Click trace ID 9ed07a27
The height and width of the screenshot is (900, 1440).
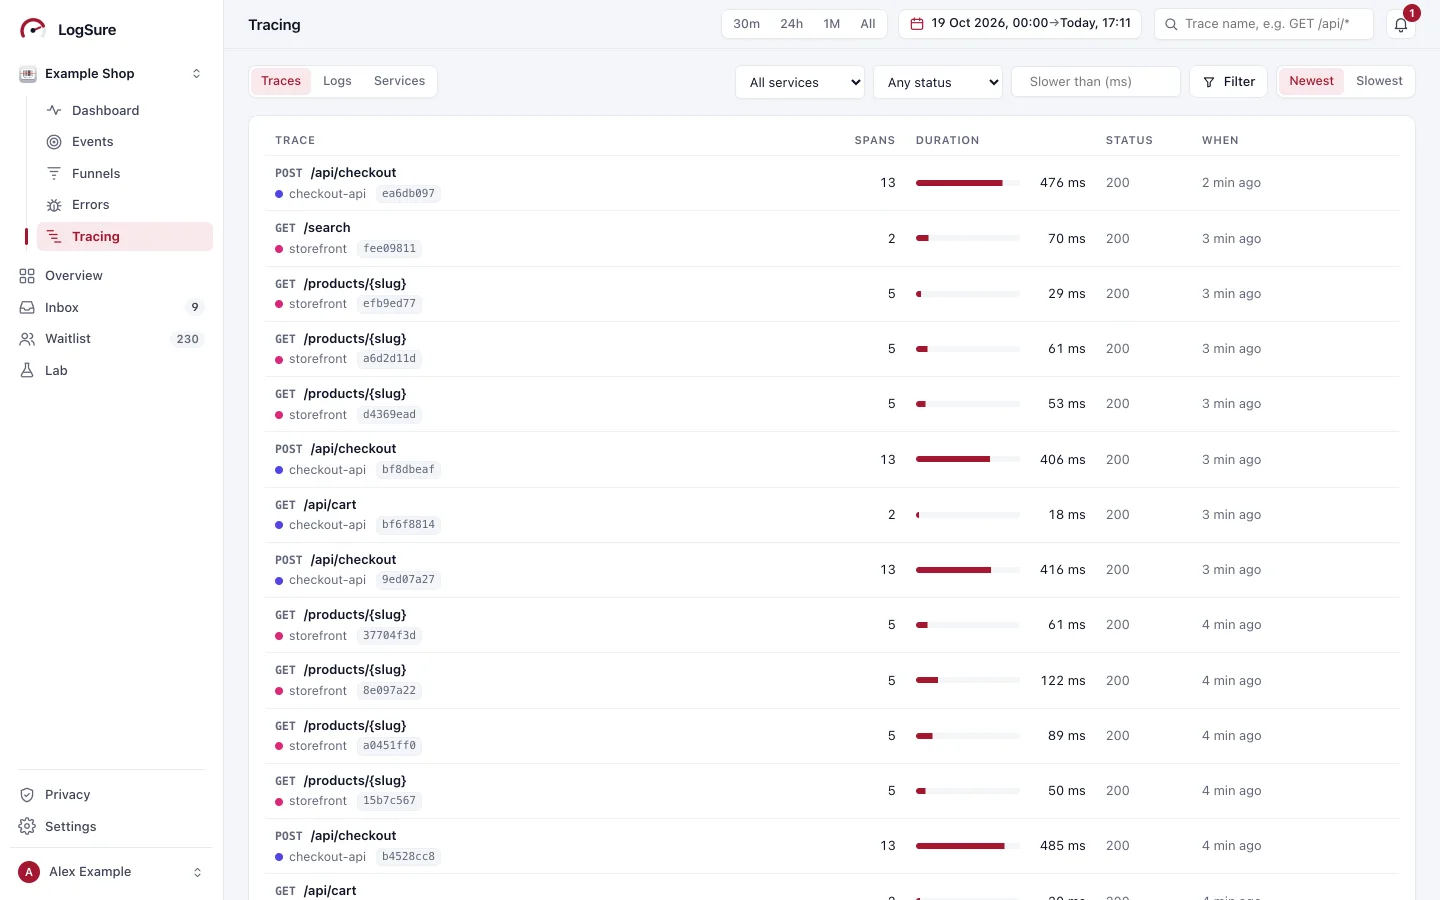[x=408, y=580]
